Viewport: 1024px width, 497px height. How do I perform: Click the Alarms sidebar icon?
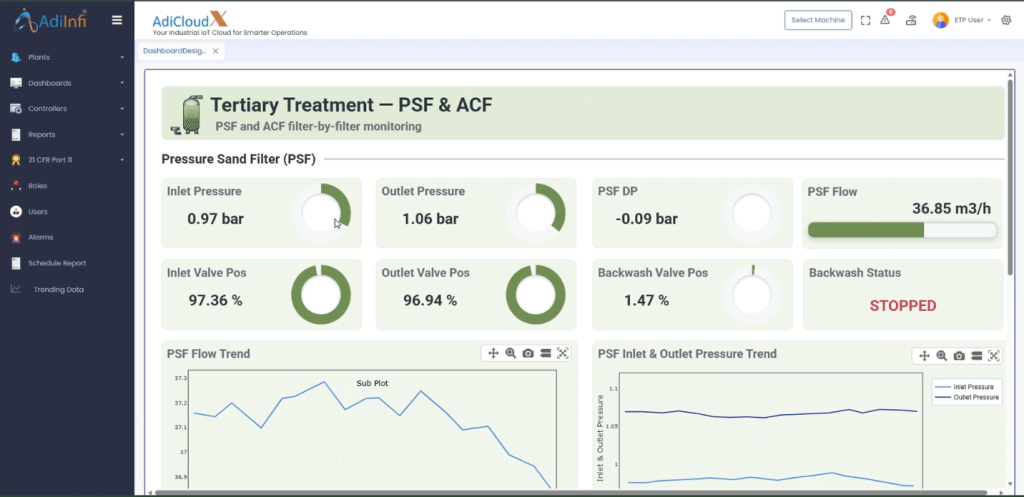pos(16,238)
